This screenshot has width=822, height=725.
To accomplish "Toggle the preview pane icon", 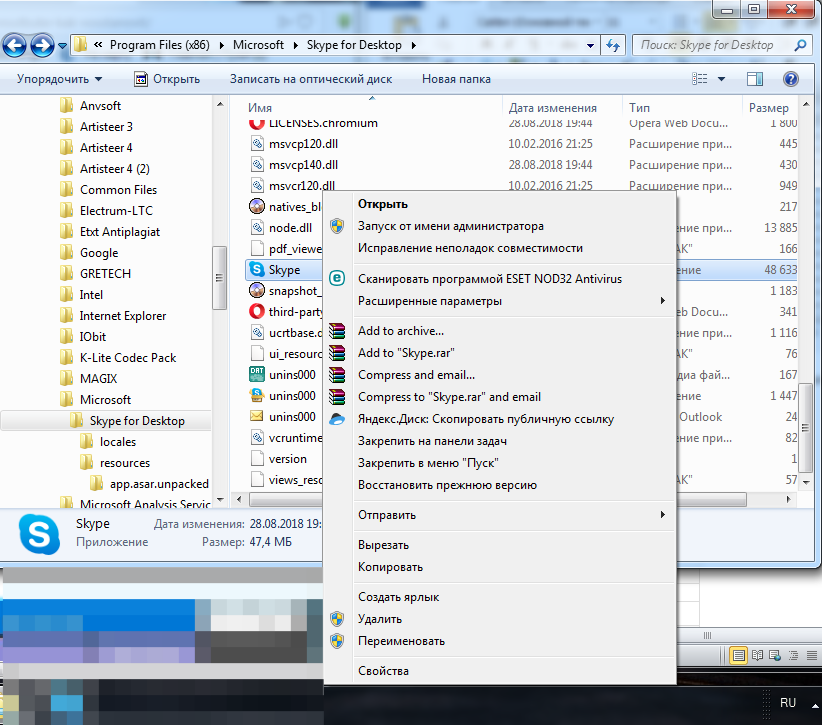I will [x=755, y=79].
